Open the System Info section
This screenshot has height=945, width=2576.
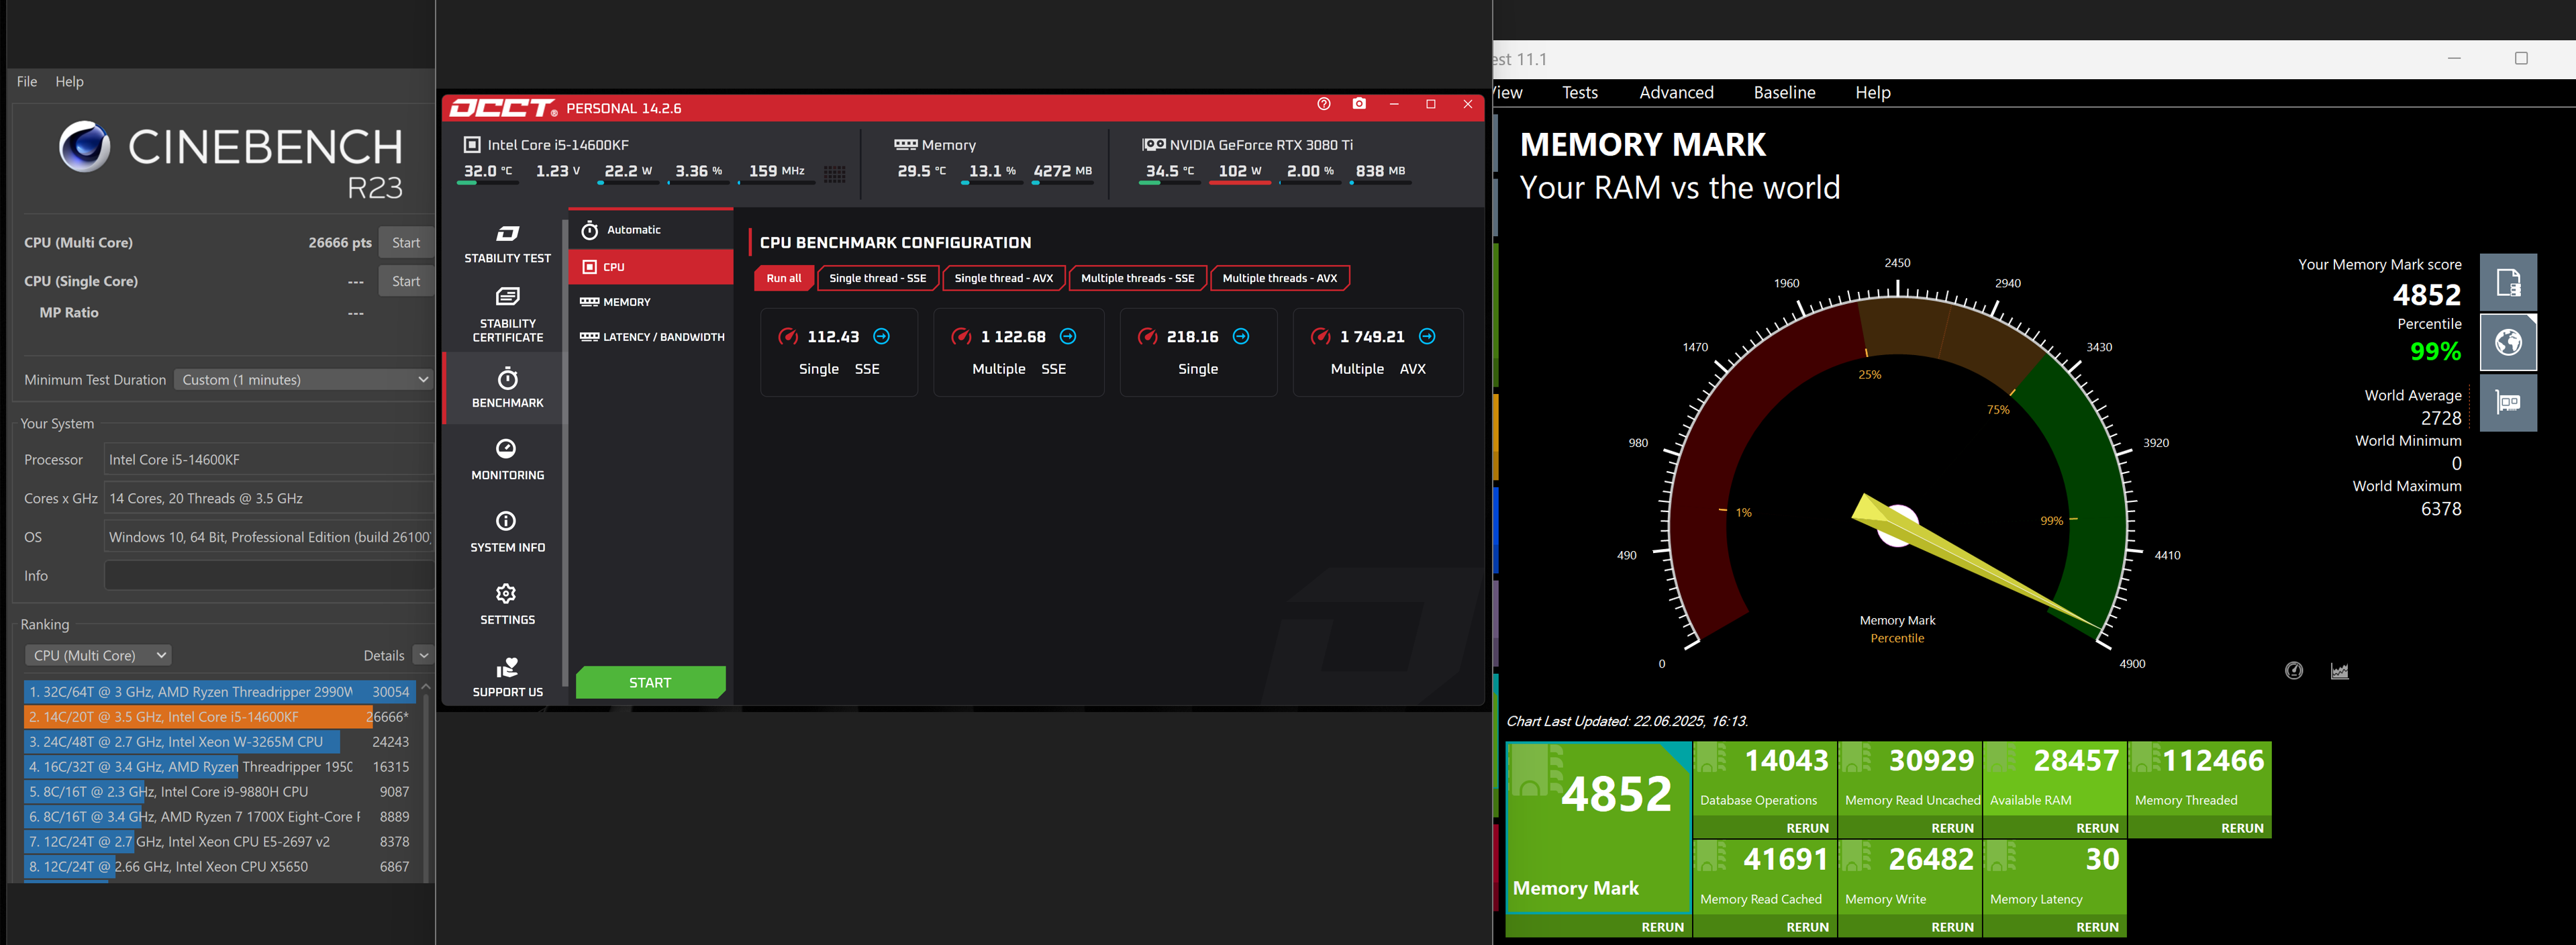[x=507, y=531]
